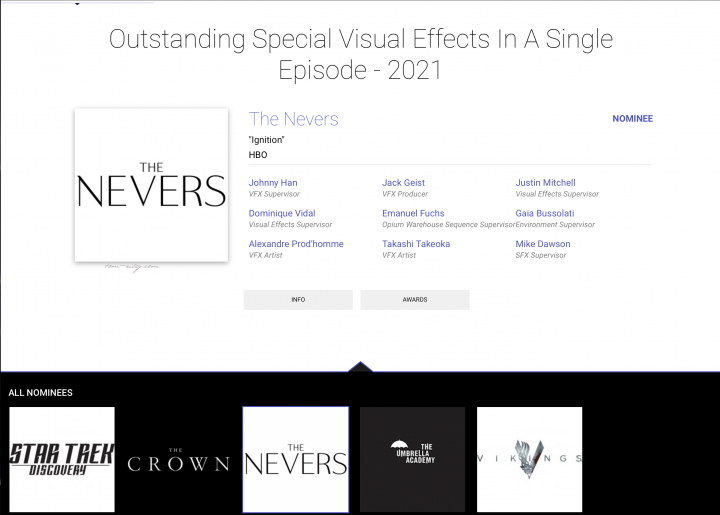
Task: Select The Crown nominee thumbnail
Action: tap(179, 459)
